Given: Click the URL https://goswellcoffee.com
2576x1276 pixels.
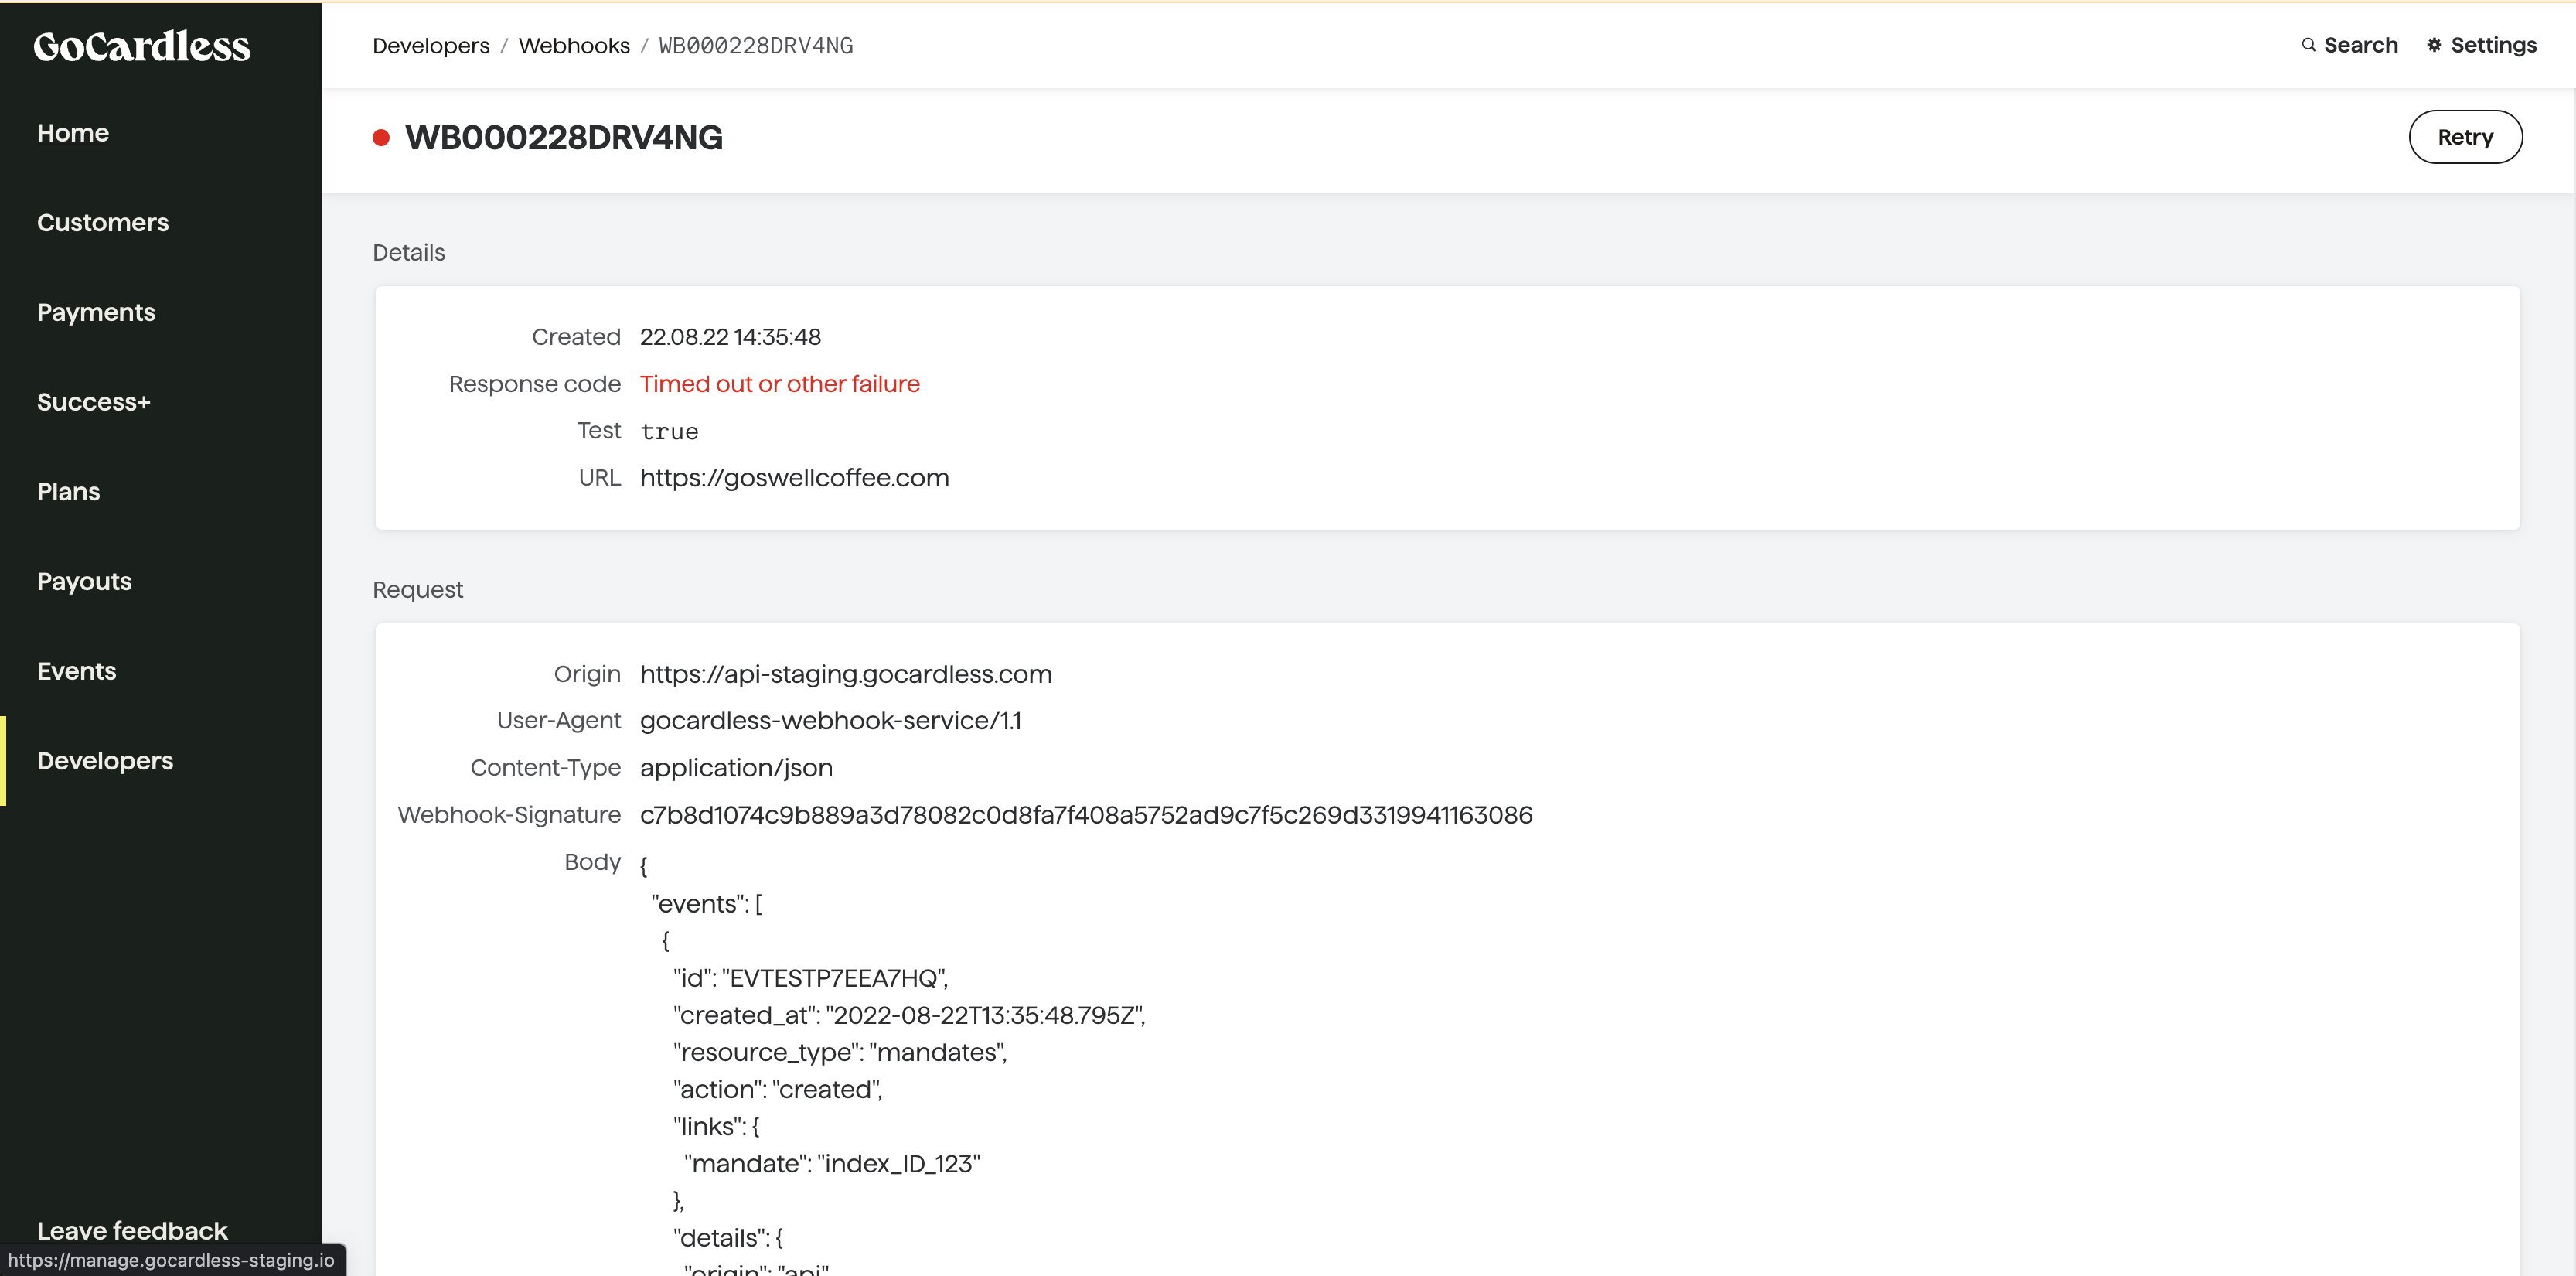Looking at the screenshot, I should click(794, 478).
